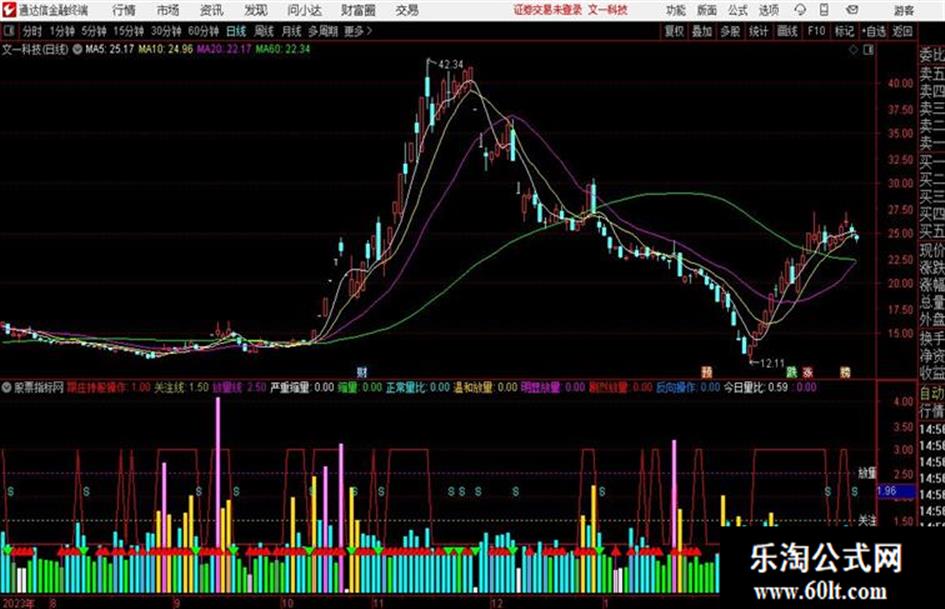Click the 12.11 low price label

pos(772,364)
